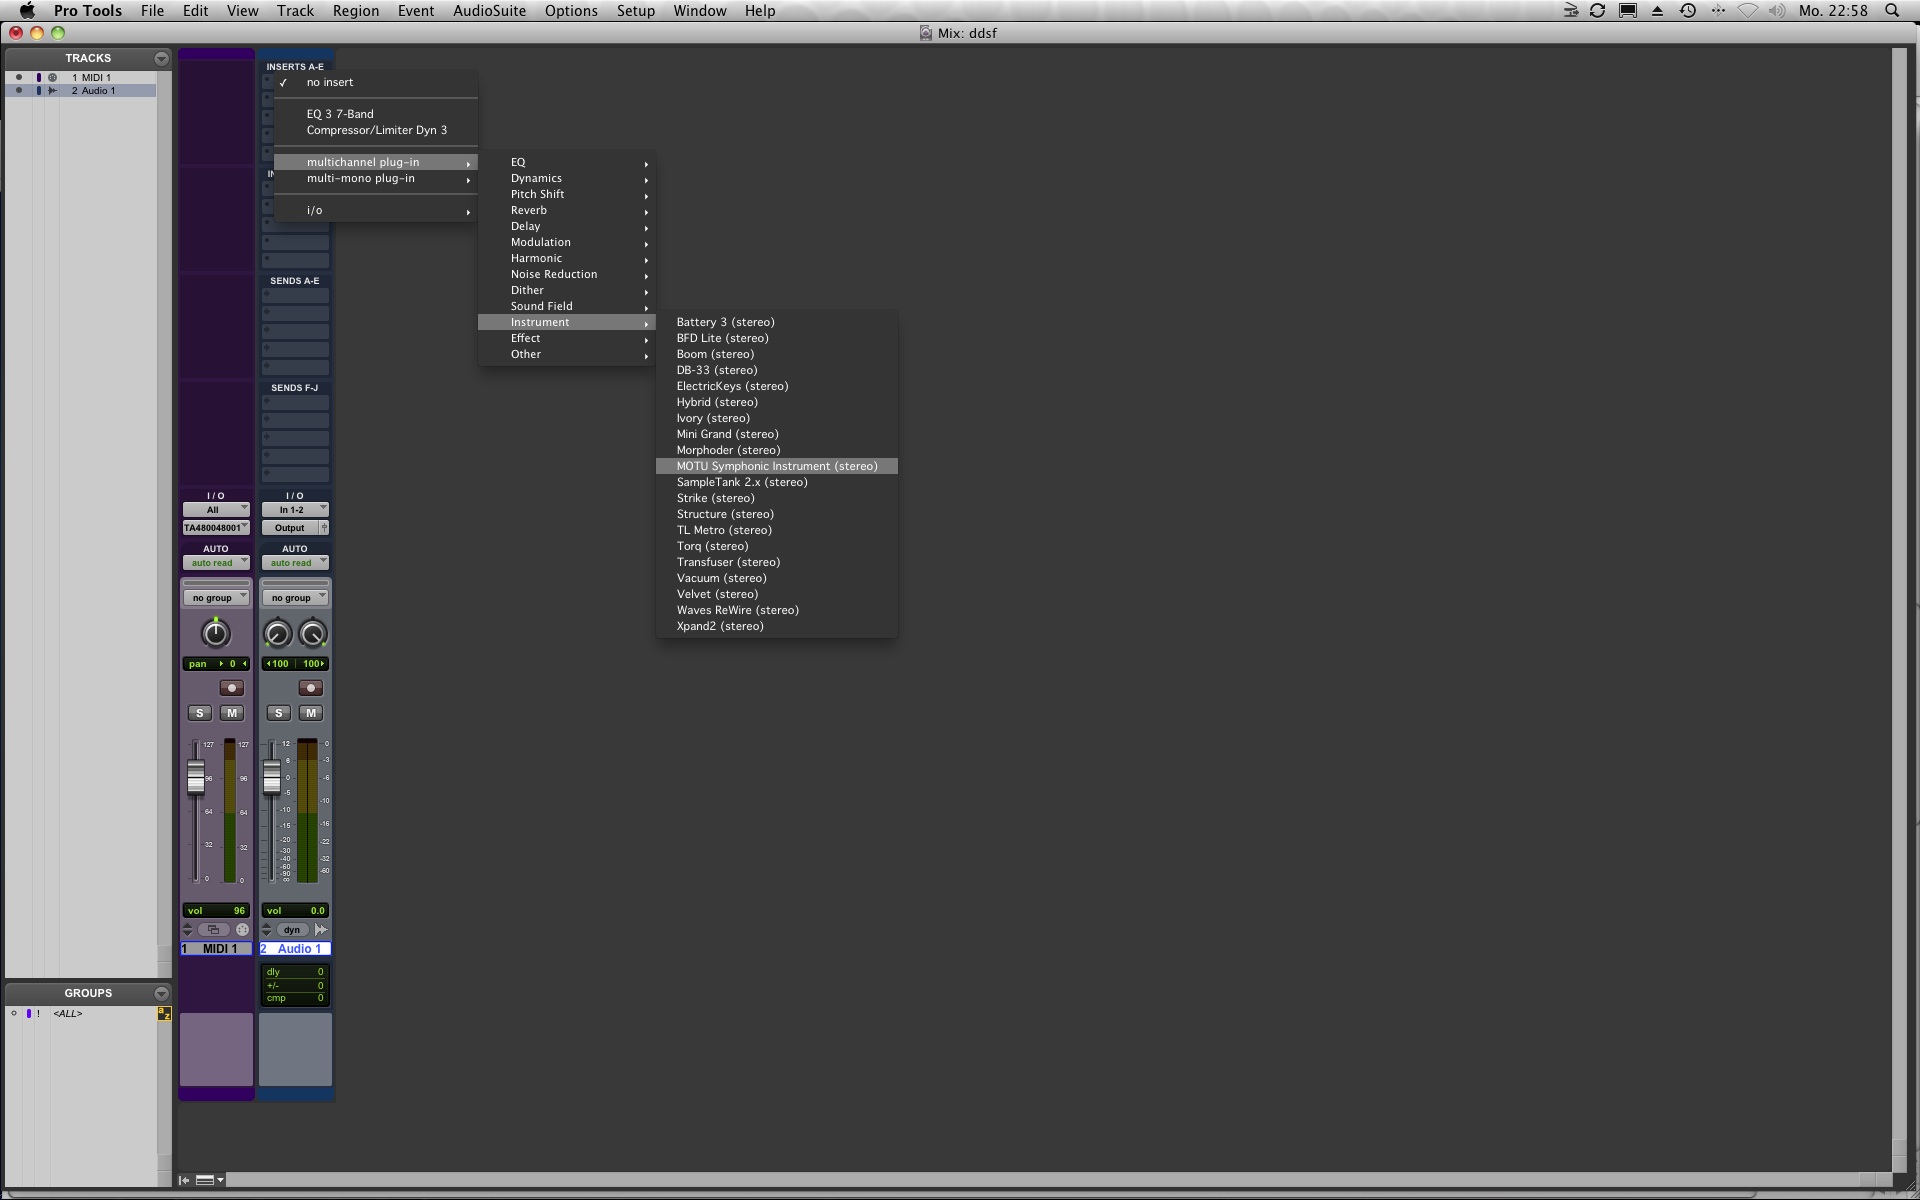Toggle show/hide dot for Audio 1 track
1920x1200 pixels.
point(18,90)
